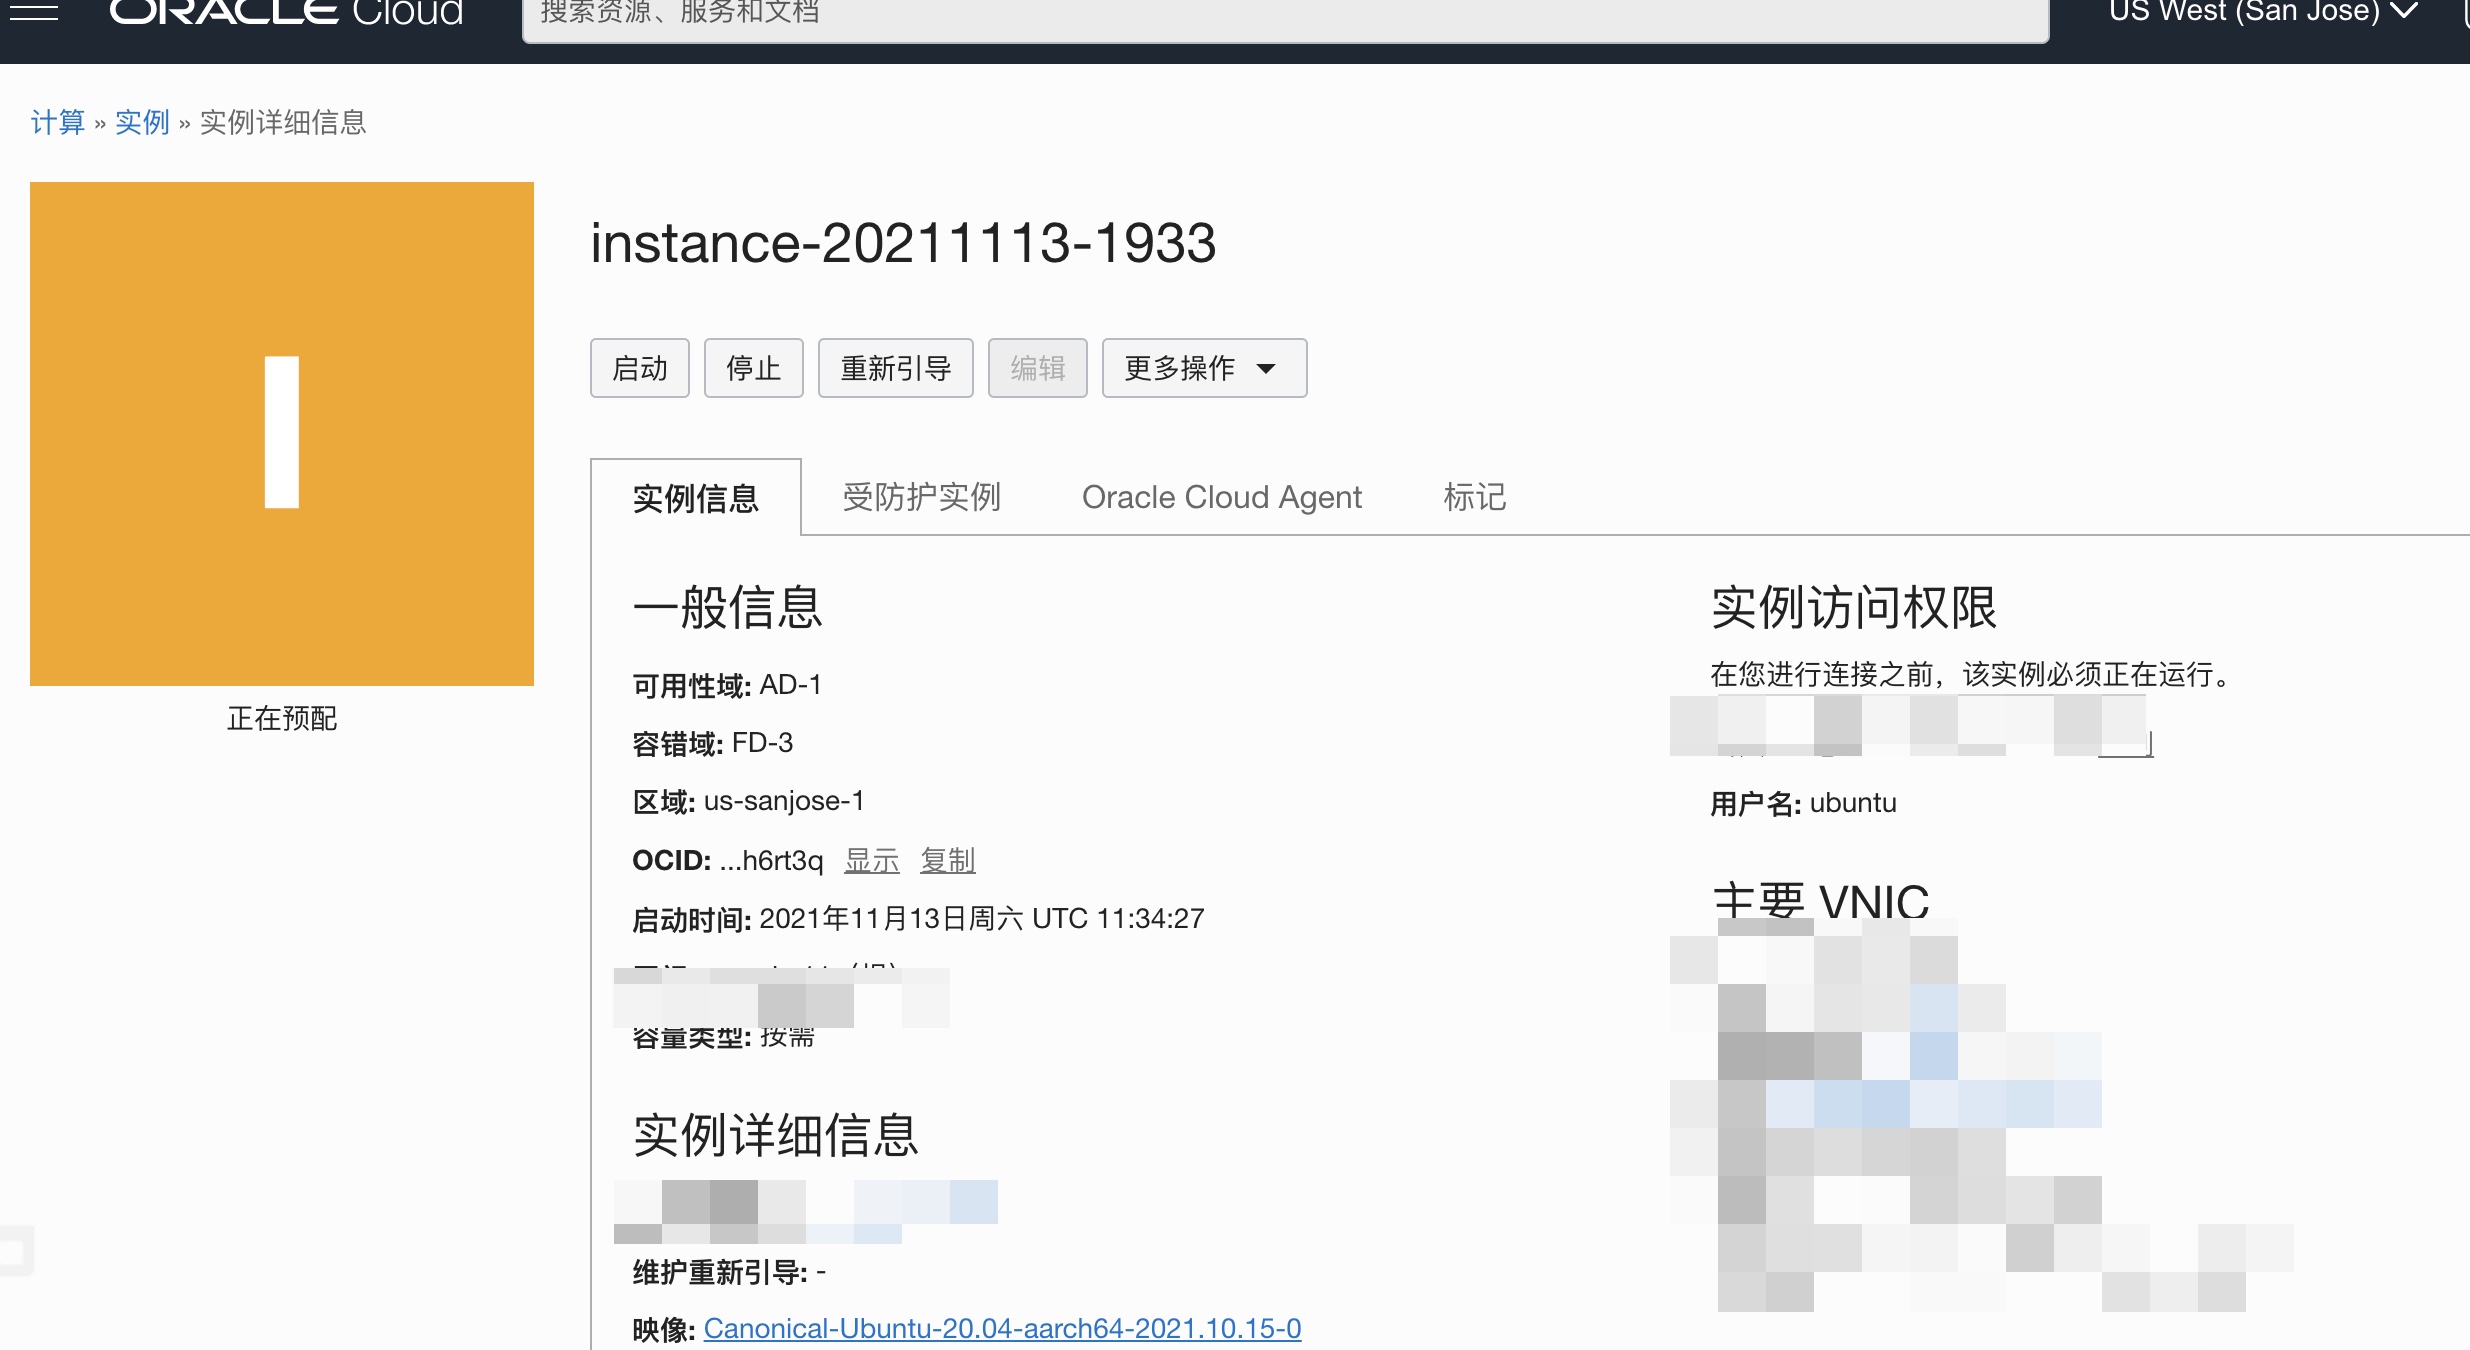Screen dimensions: 2470x1350
Task: Click the 可用性域: AD-1 text
Action: pos(727,685)
